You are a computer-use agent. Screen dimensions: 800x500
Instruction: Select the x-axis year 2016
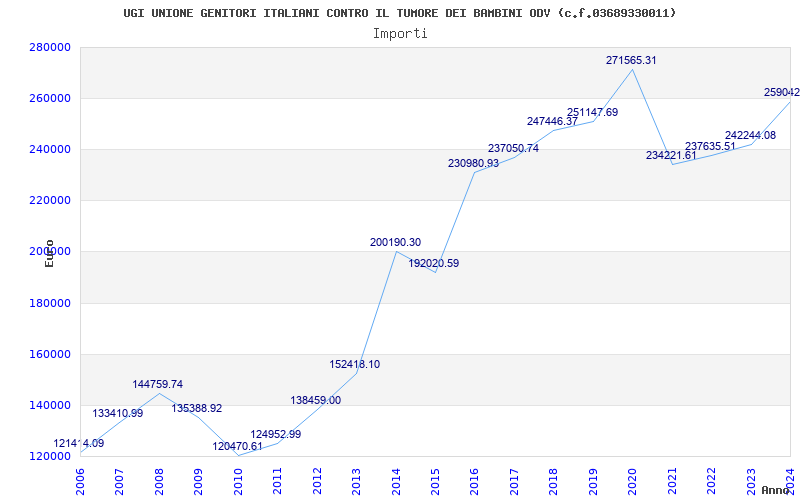[474, 481]
